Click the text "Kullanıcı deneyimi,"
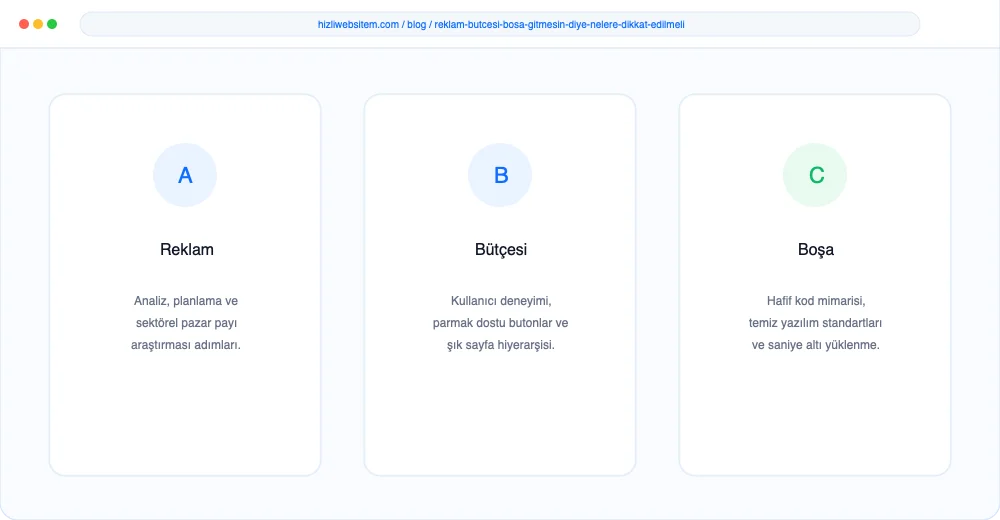 pos(501,301)
